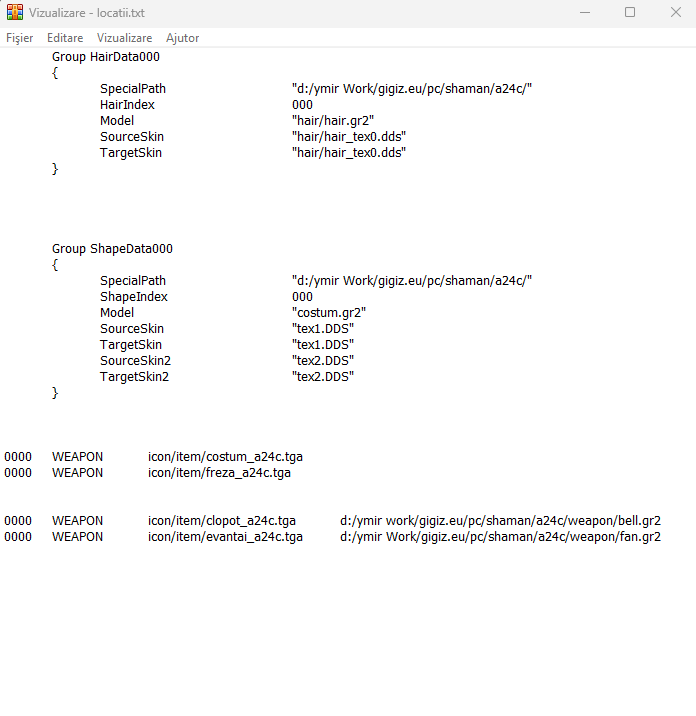Click WEAPON on the costum_a24c row
The width and height of the screenshot is (696, 716).
tap(77, 457)
